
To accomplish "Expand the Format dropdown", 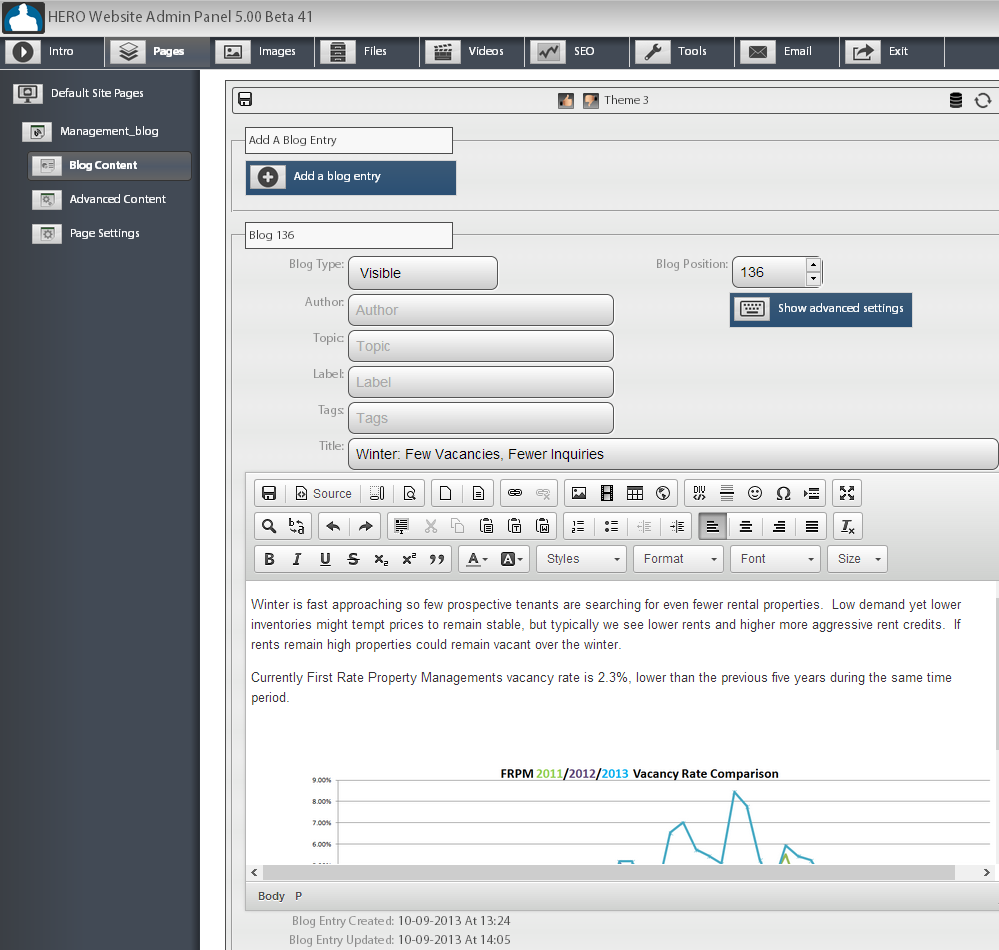I will click(678, 559).
